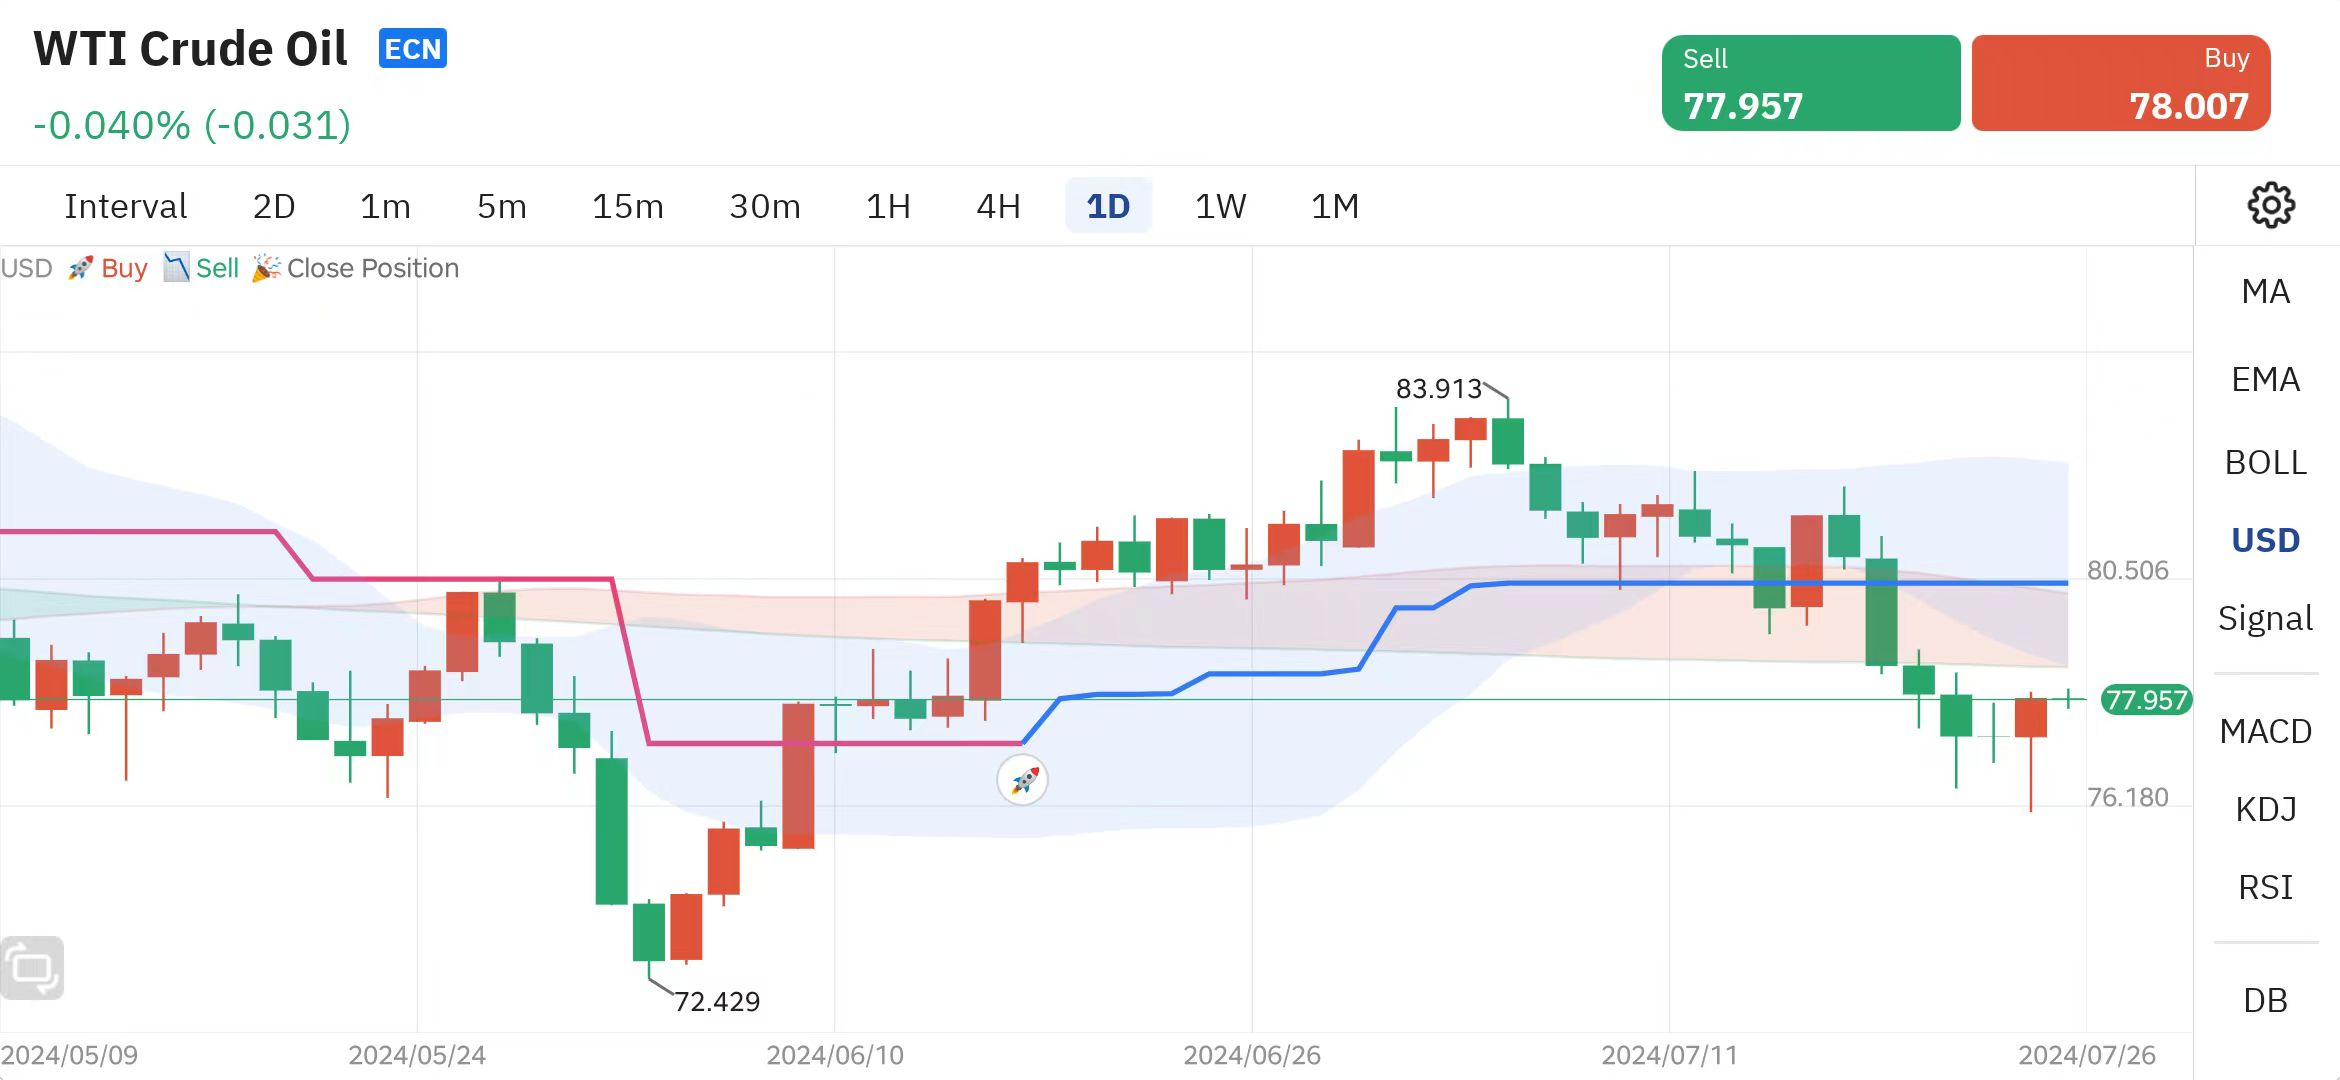Toggle the BOLL bands indicator
Image resolution: width=2340 pixels, height=1080 pixels.
pos(2266,462)
